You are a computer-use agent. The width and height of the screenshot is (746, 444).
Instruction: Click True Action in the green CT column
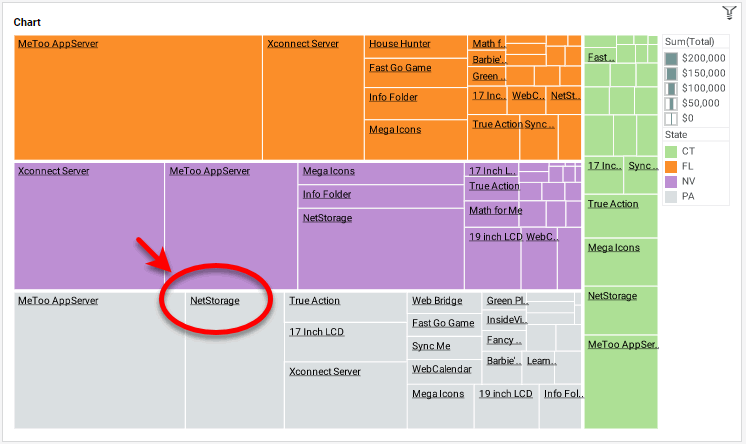[x=612, y=204]
